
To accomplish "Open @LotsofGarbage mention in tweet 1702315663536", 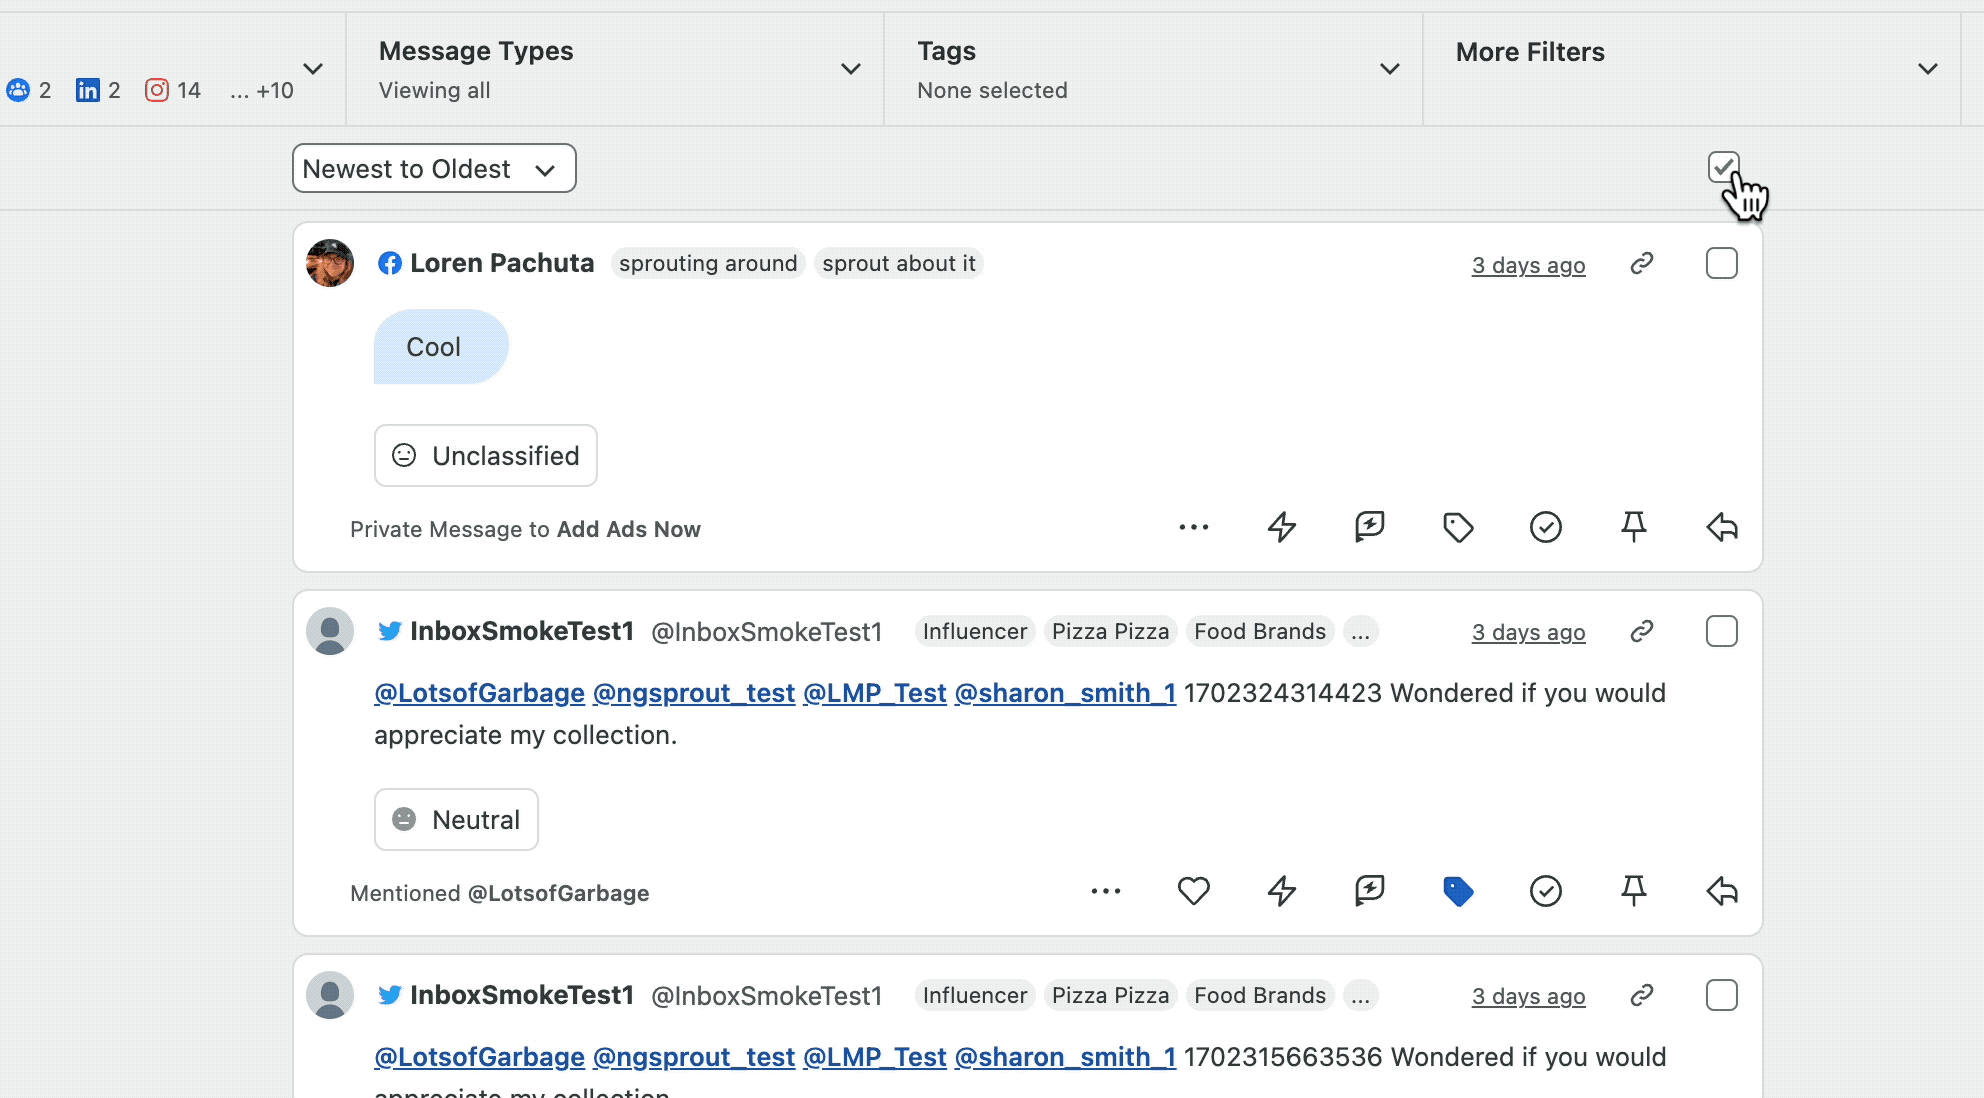I will (x=479, y=1057).
